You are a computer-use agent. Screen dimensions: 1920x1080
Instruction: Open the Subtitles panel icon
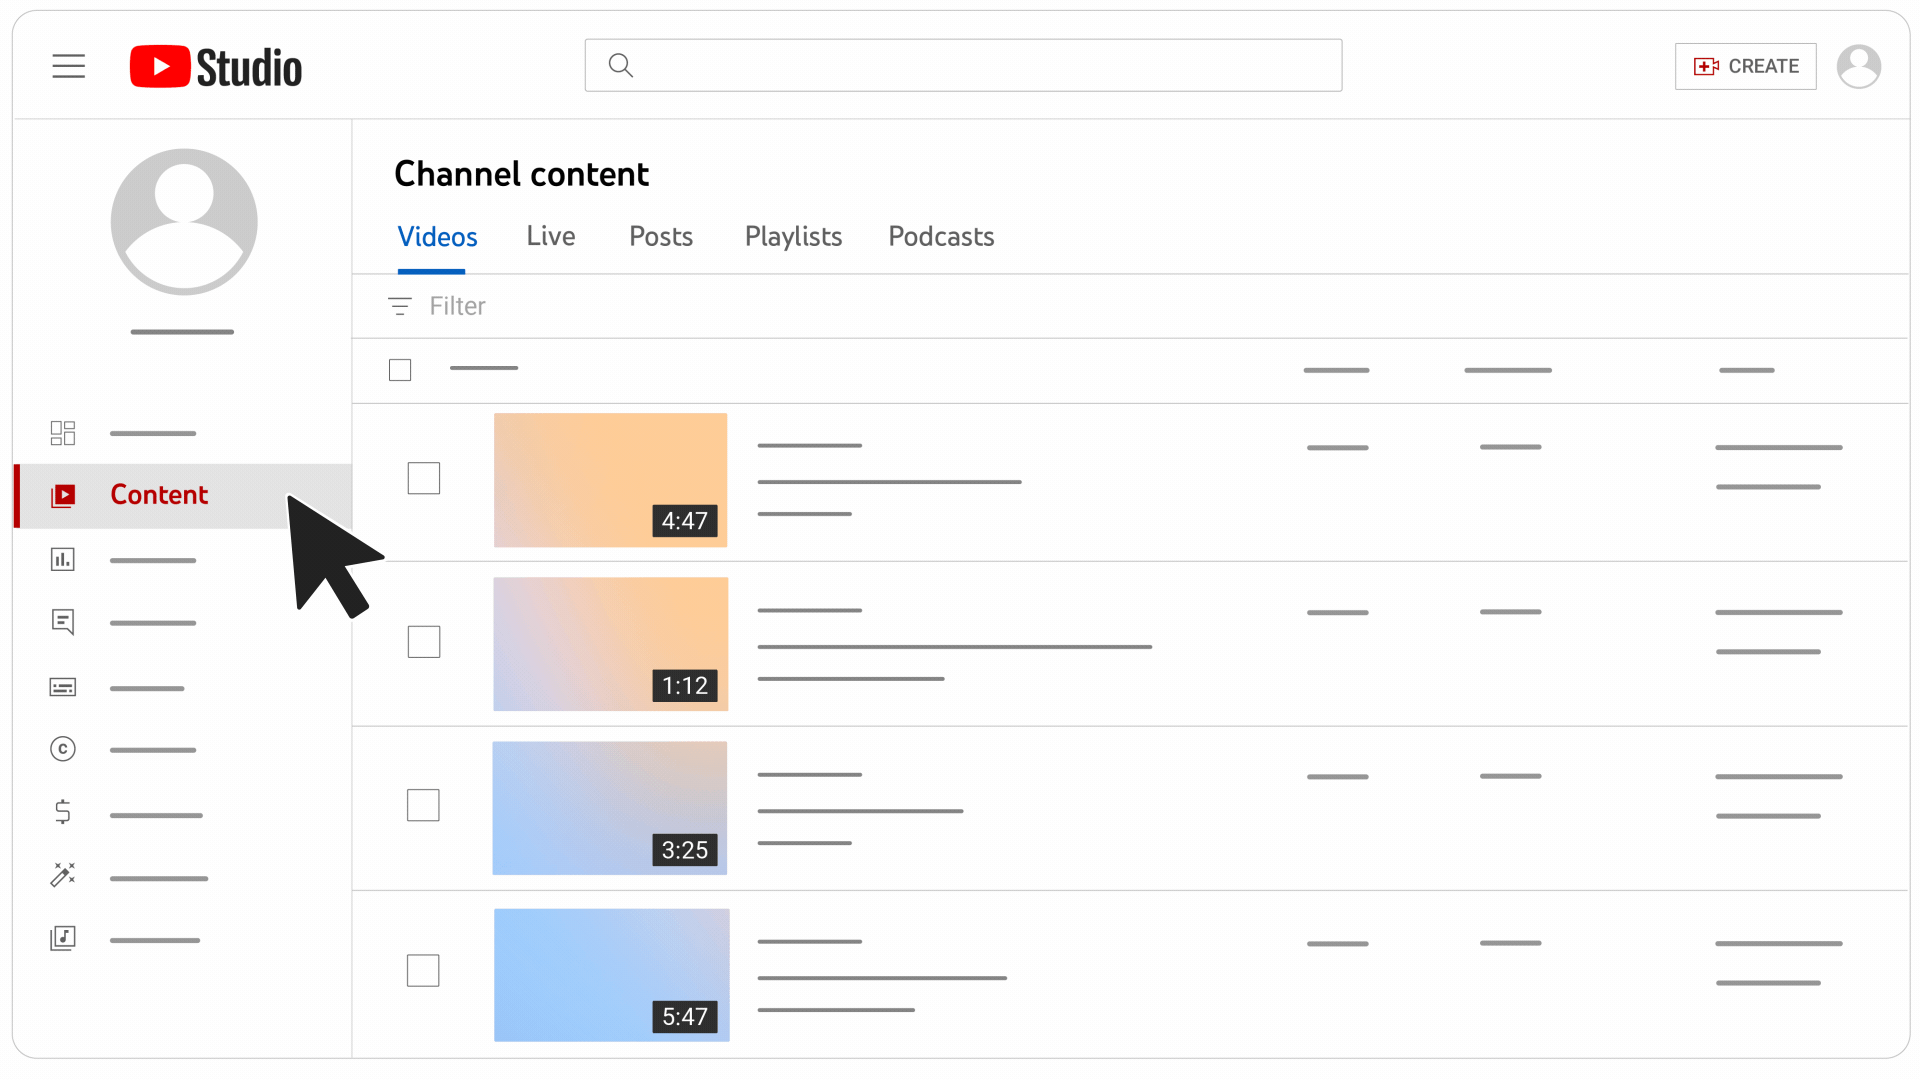point(62,686)
